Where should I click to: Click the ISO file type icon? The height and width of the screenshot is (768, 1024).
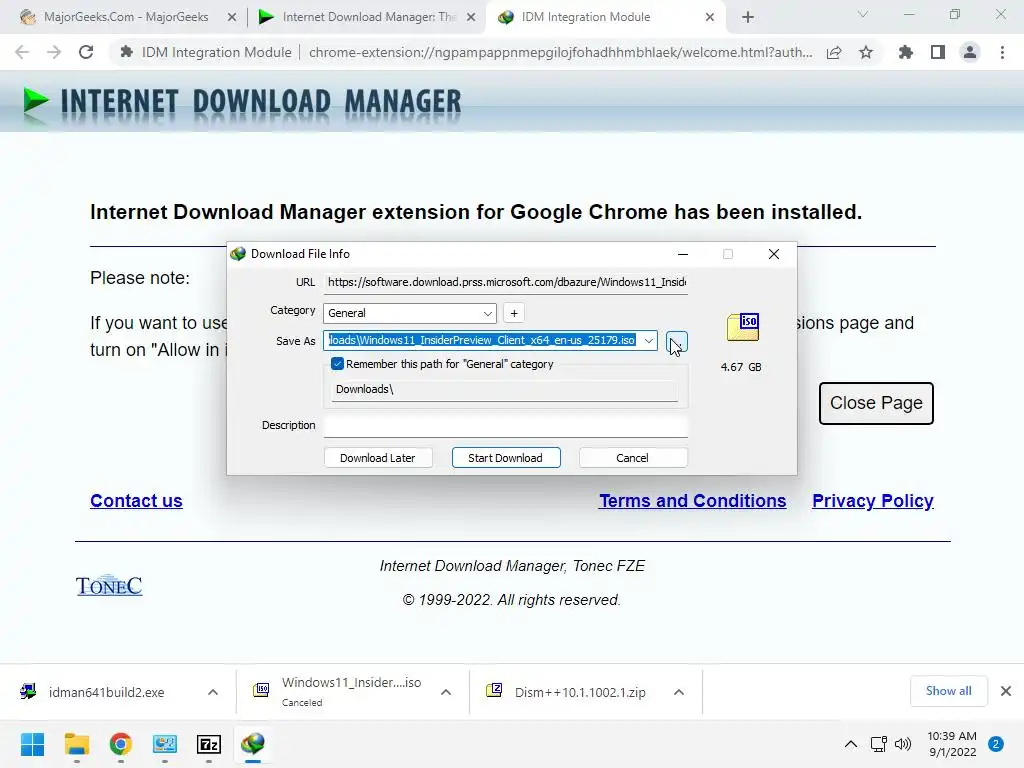[743, 327]
